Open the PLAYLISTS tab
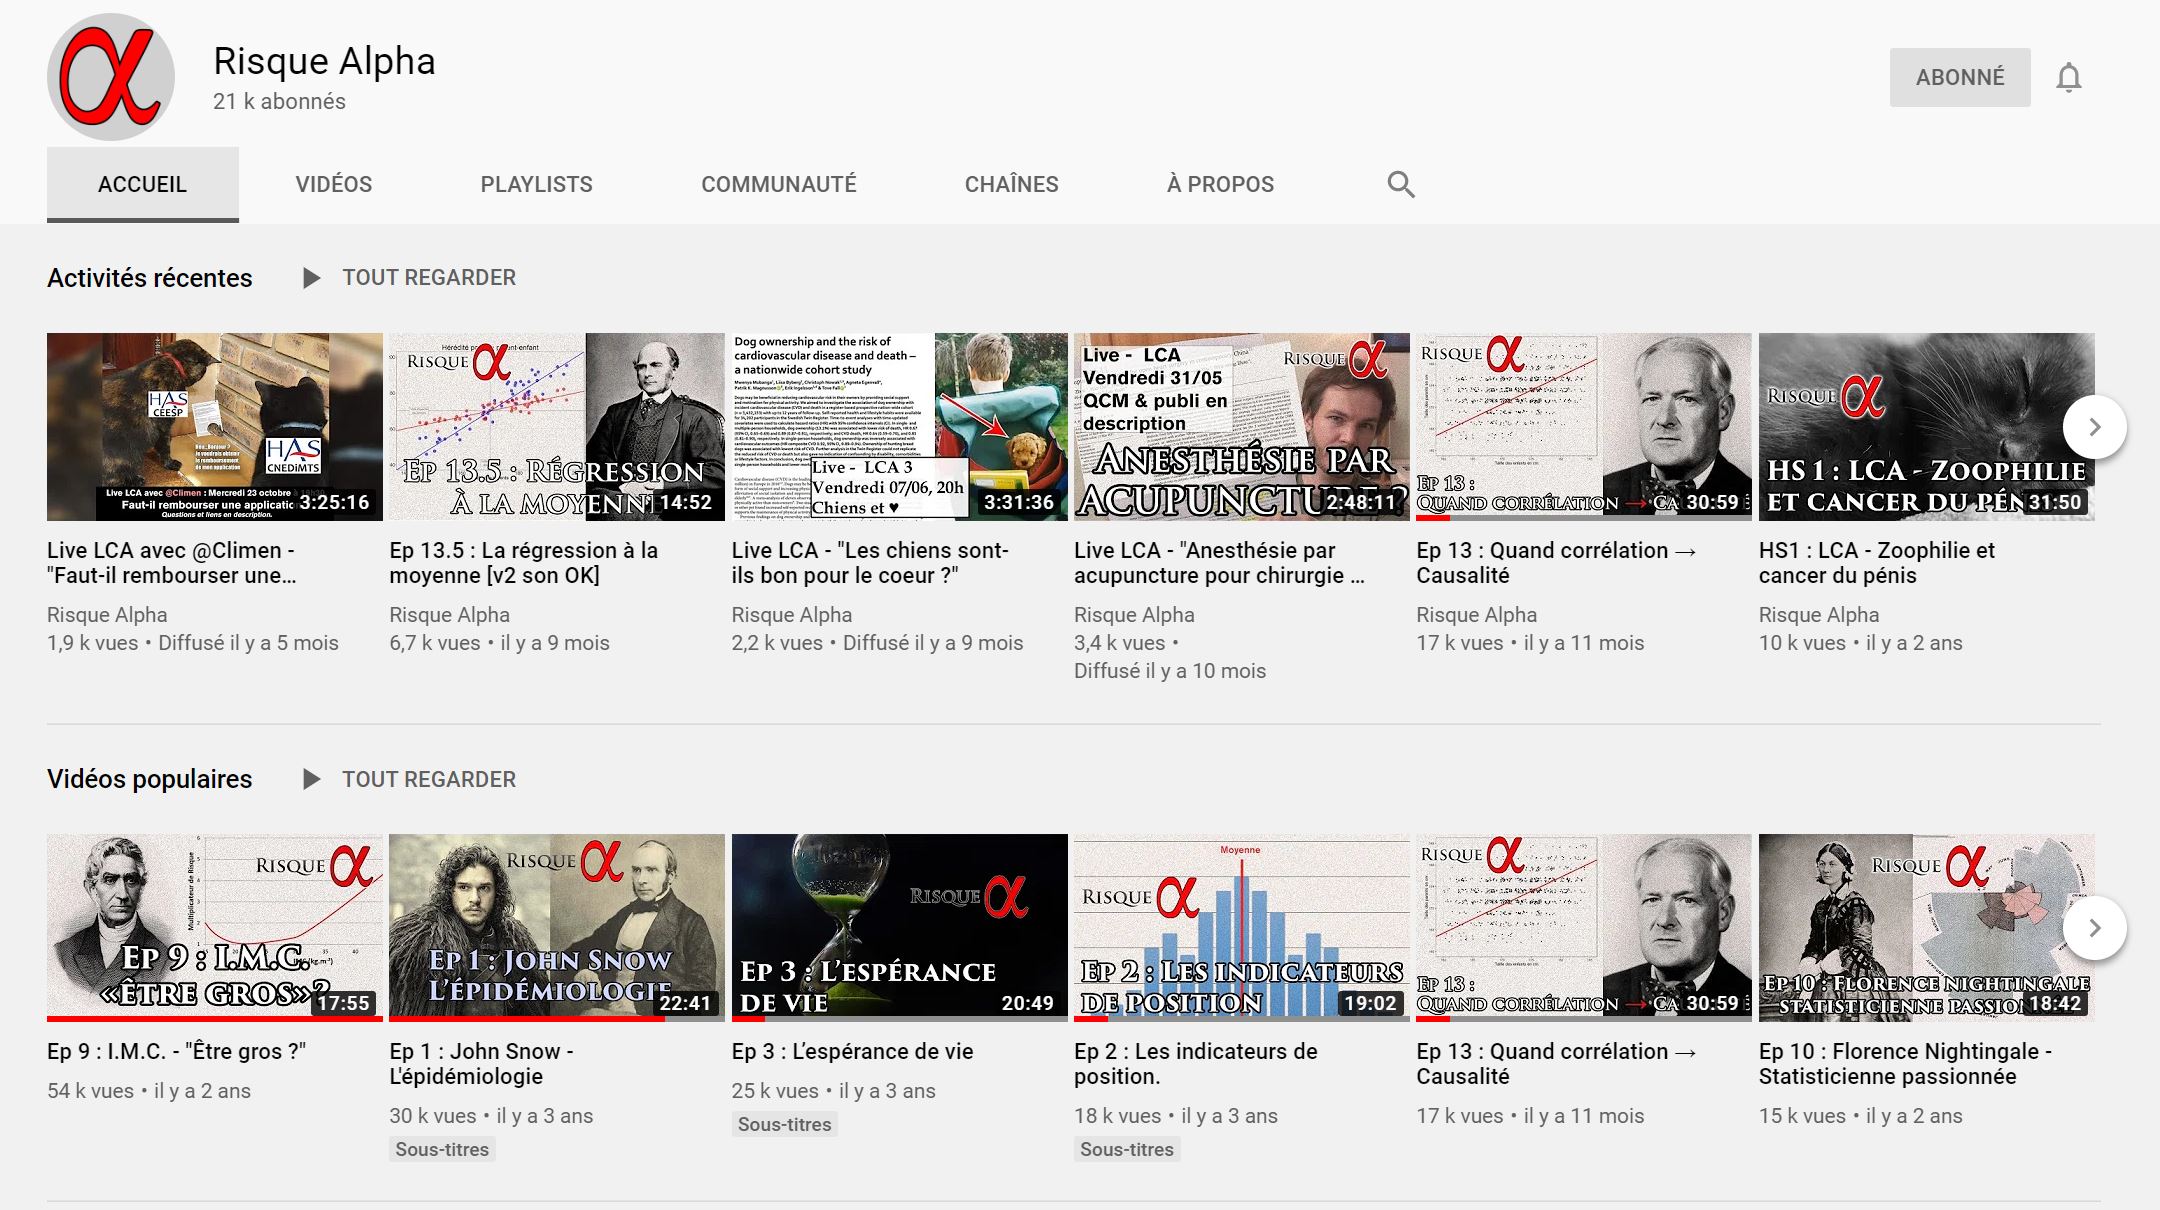The height and width of the screenshot is (1210, 2160). pyautogui.click(x=536, y=184)
